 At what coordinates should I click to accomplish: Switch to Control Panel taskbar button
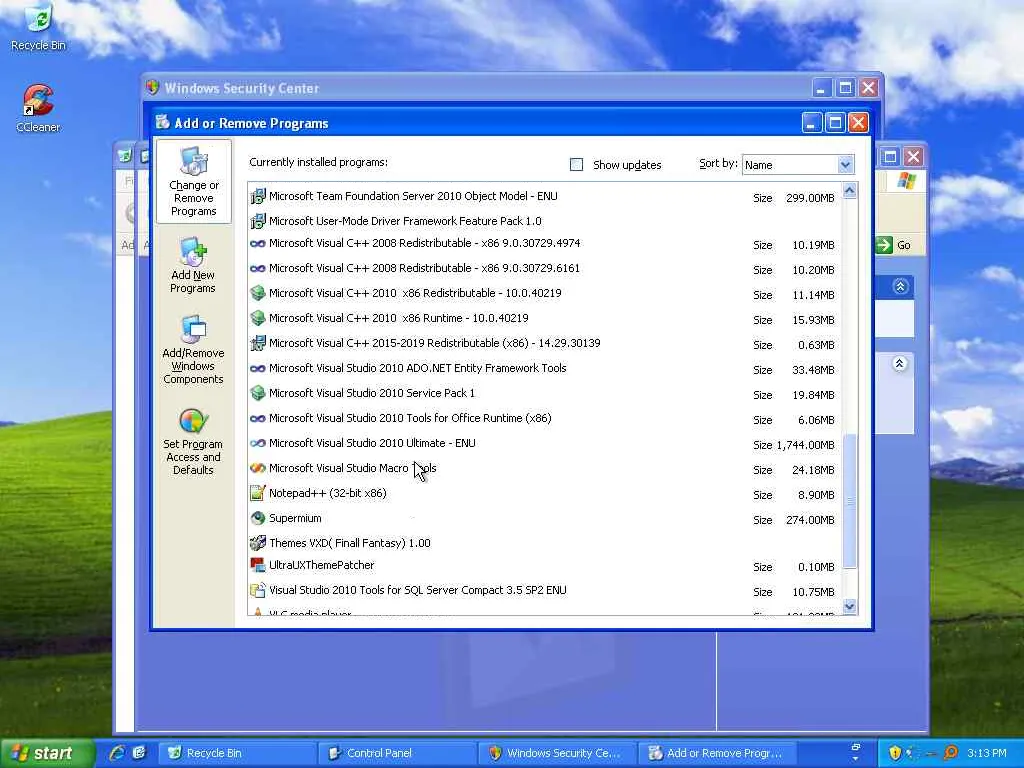pos(397,753)
